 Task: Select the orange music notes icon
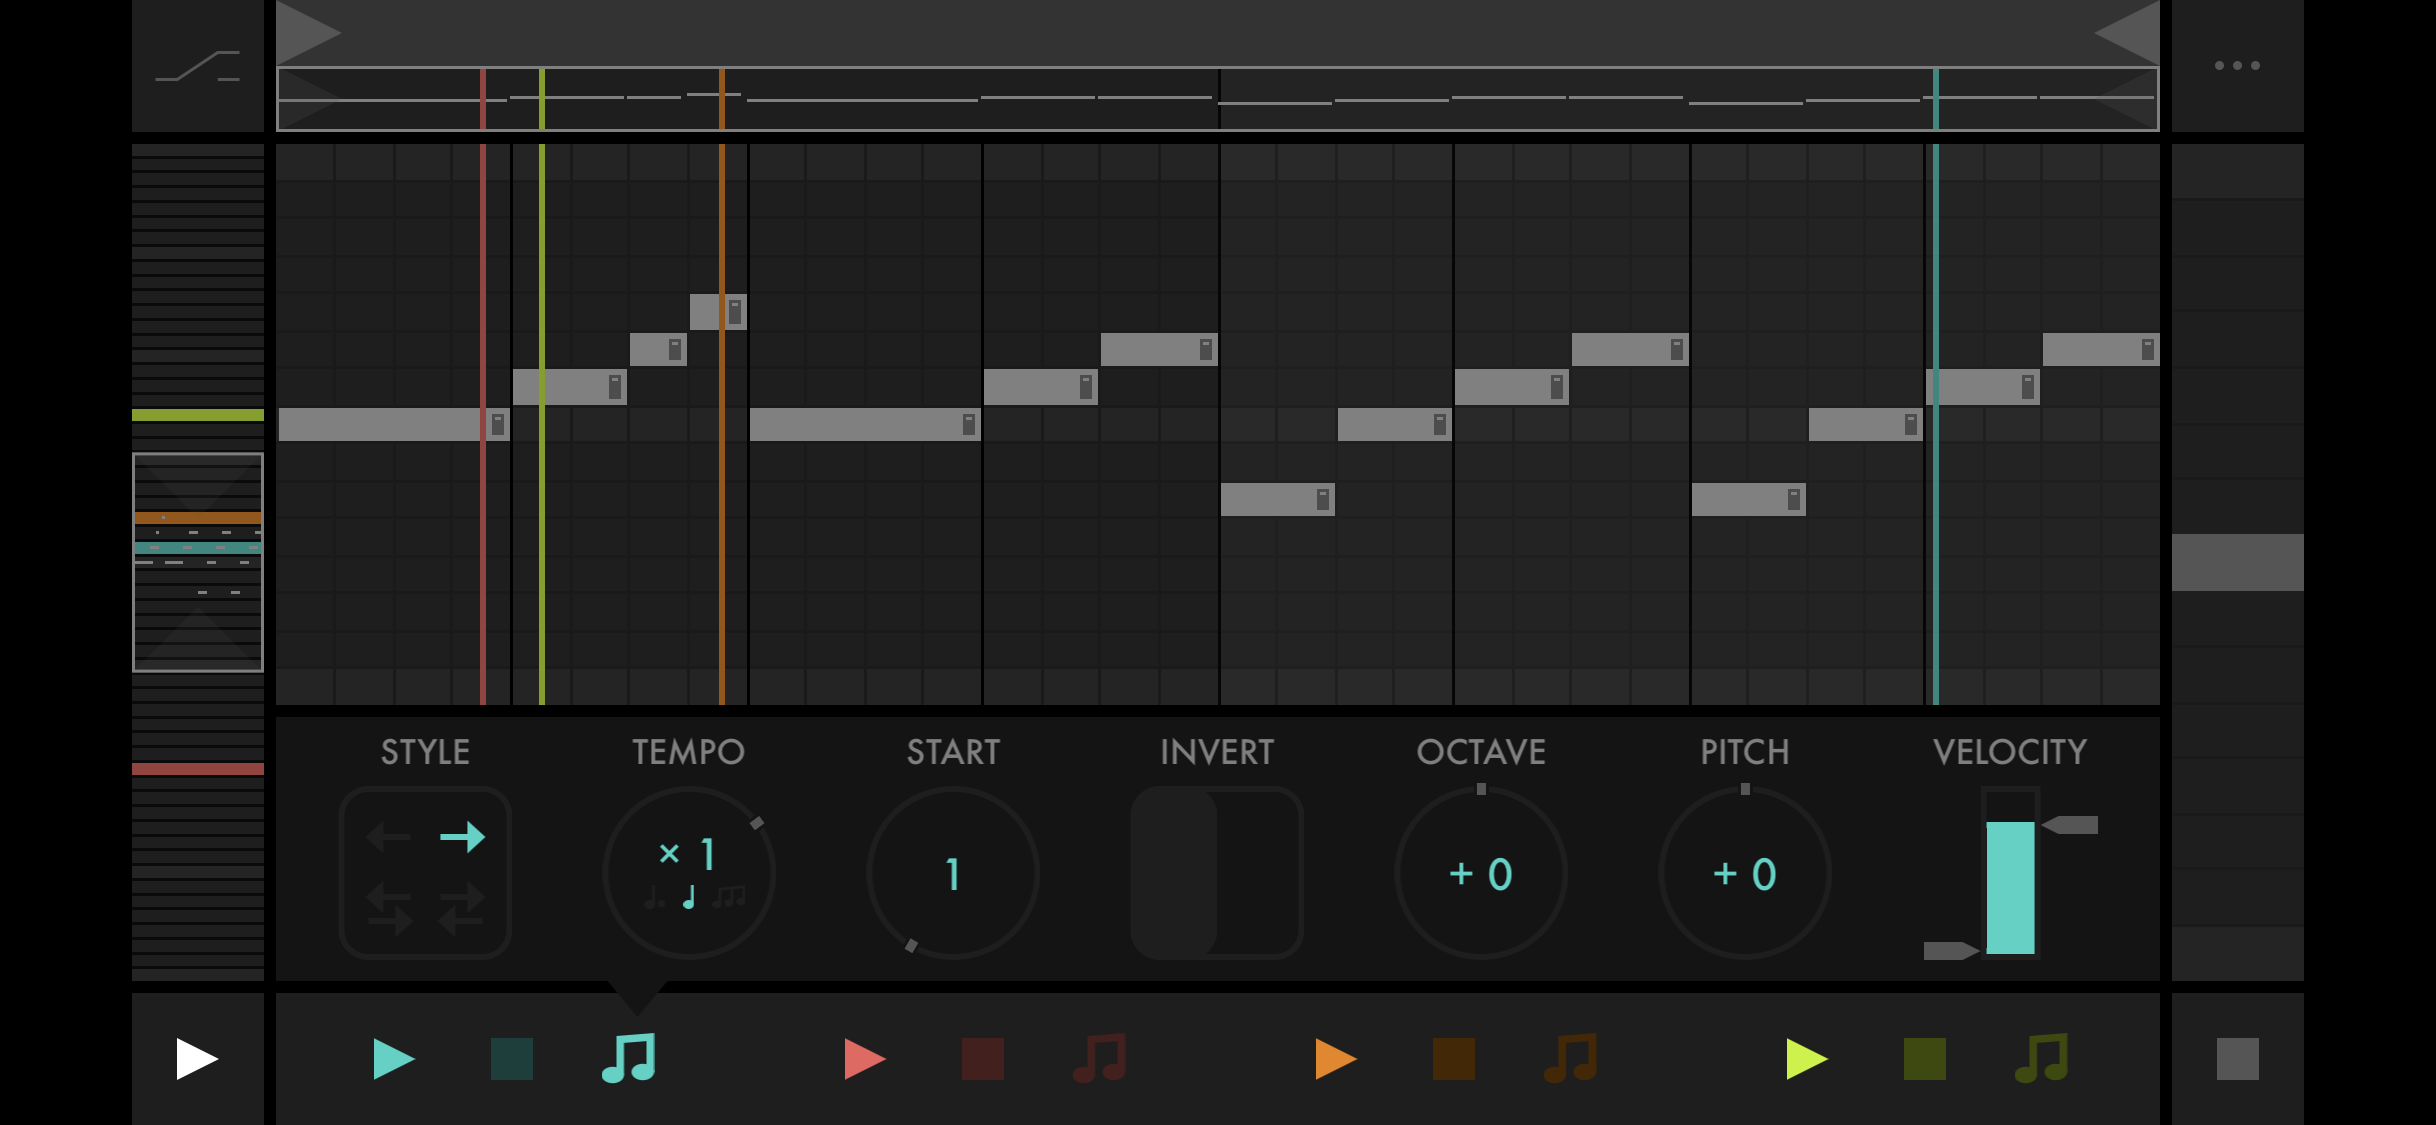point(1571,1059)
